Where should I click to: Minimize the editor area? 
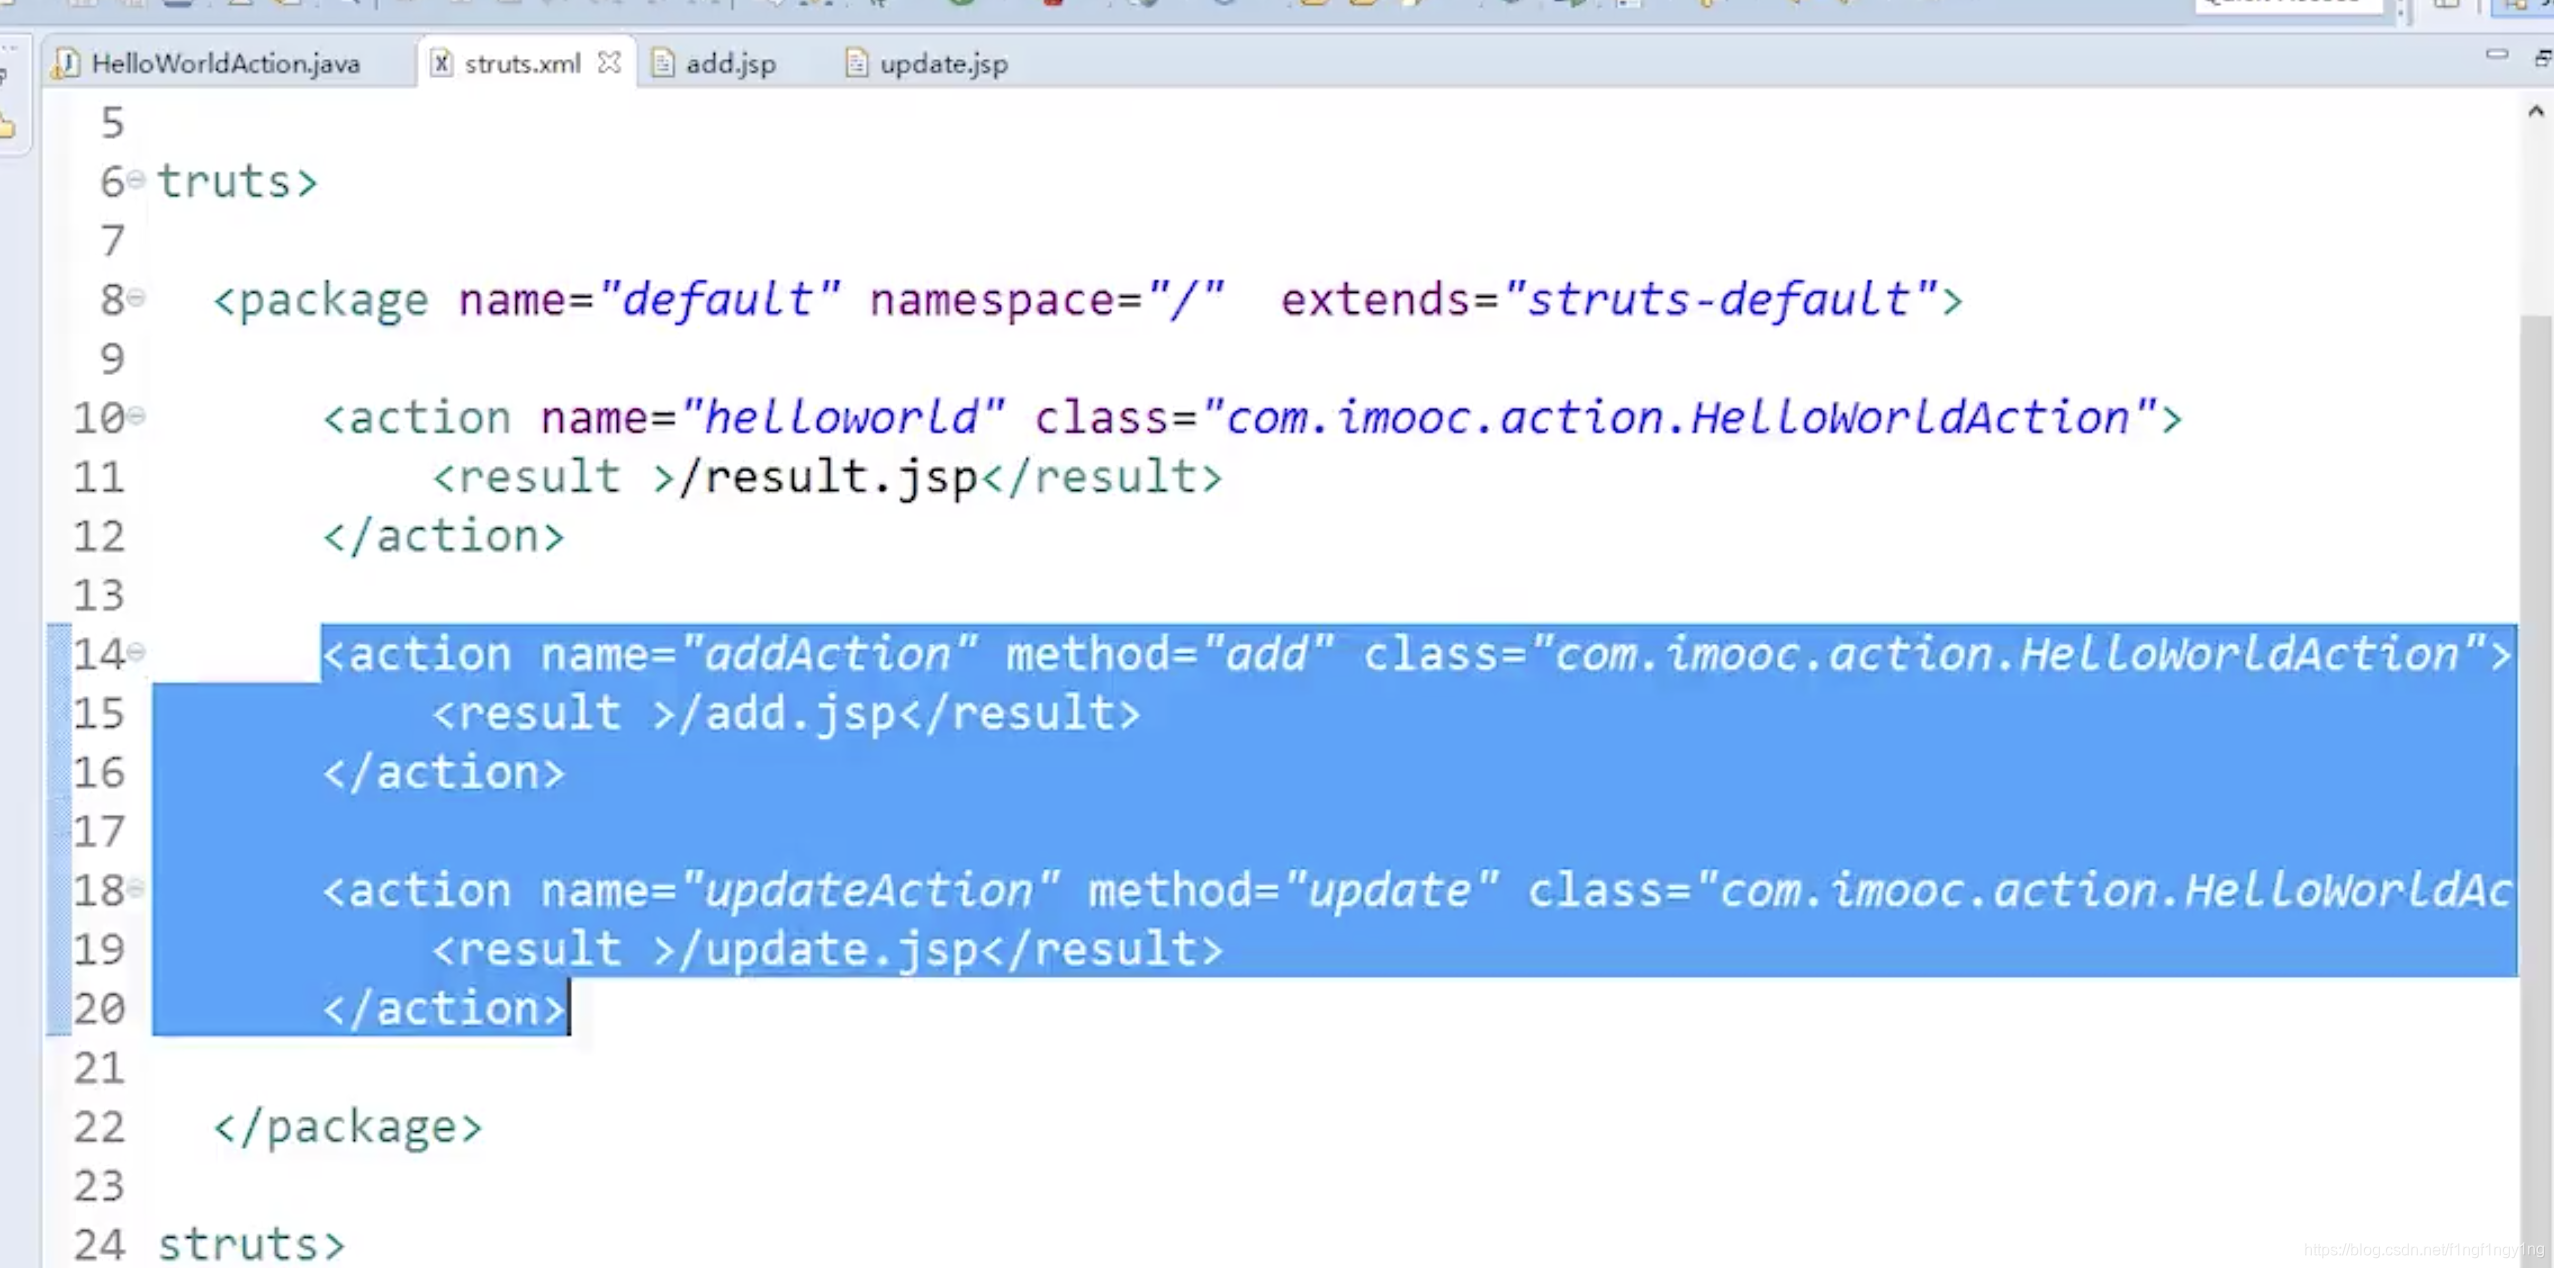(2496, 54)
